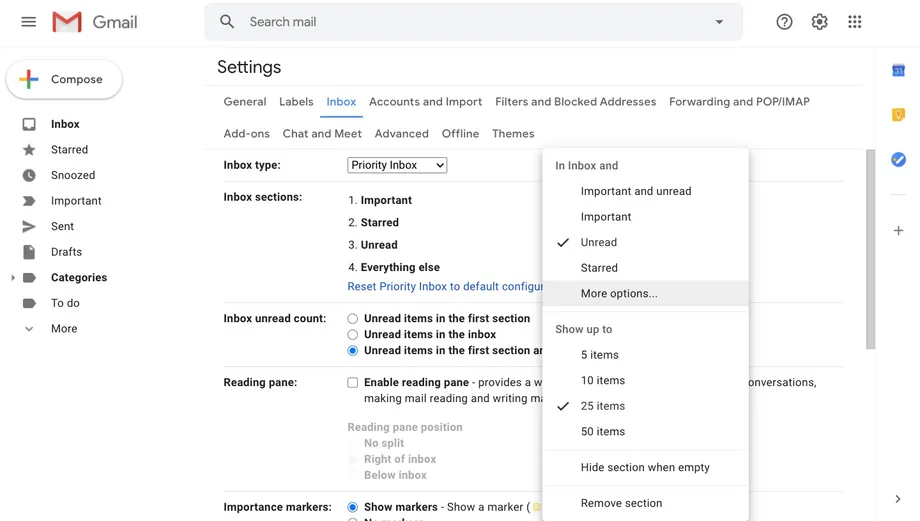
Task: Open the main menu hamburger icon
Action: coord(28,22)
